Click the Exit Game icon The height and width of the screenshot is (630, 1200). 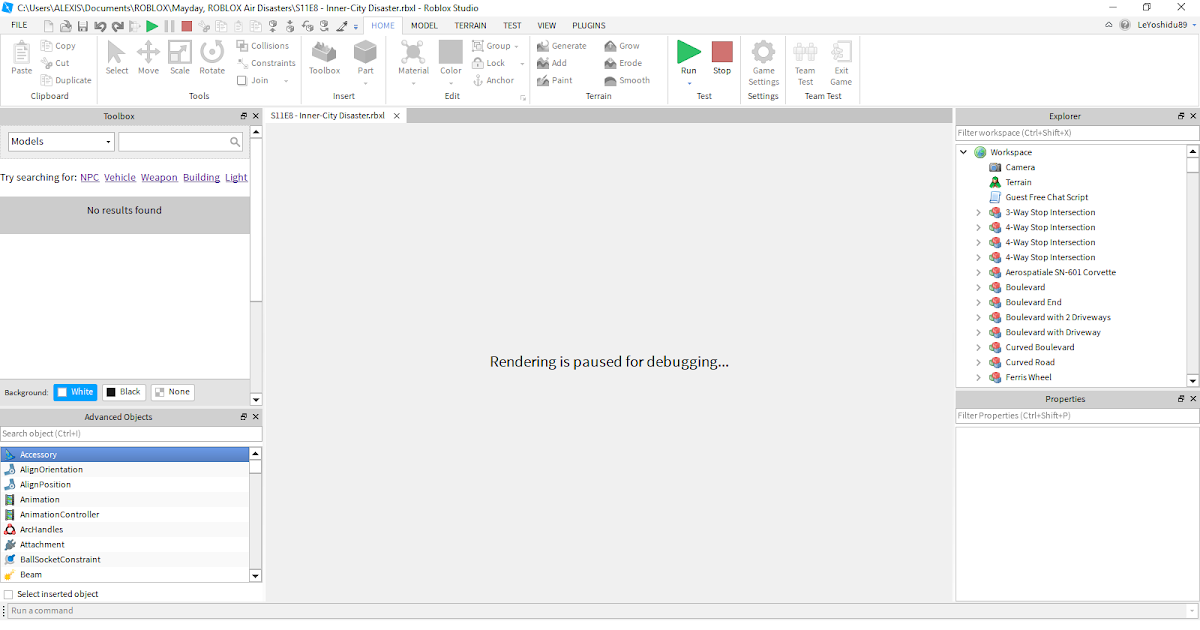(x=841, y=52)
